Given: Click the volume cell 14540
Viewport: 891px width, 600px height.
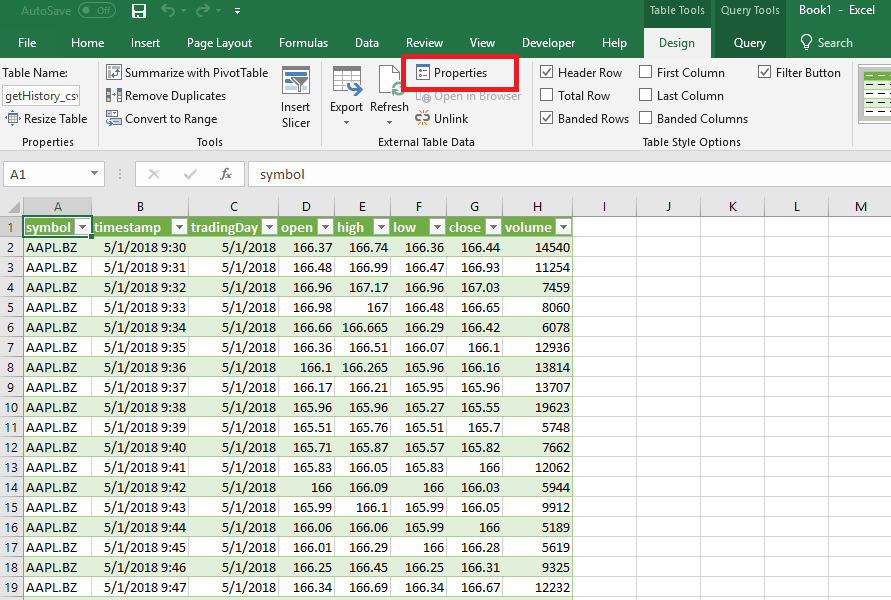Looking at the screenshot, I should pyautogui.click(x=538, y=247).
